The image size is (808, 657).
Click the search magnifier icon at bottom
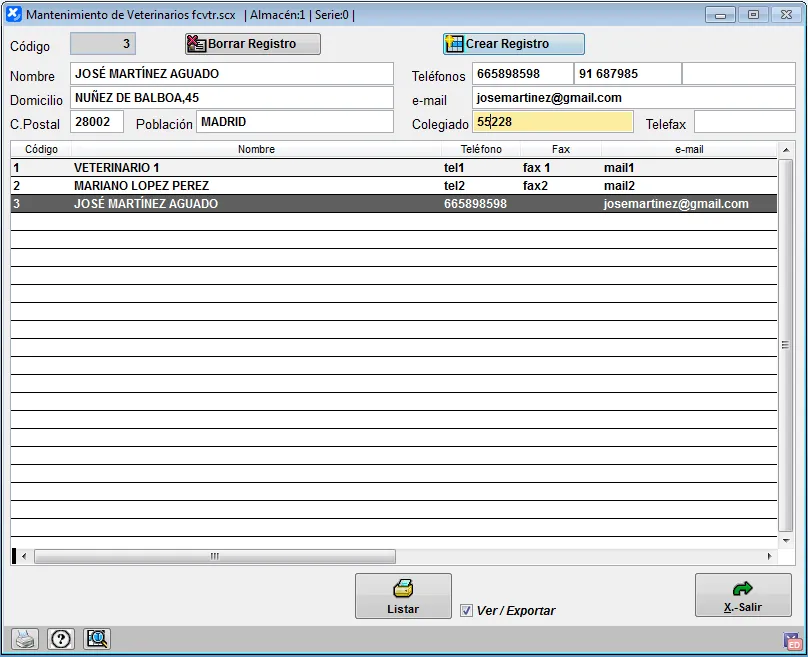point(97,639)
